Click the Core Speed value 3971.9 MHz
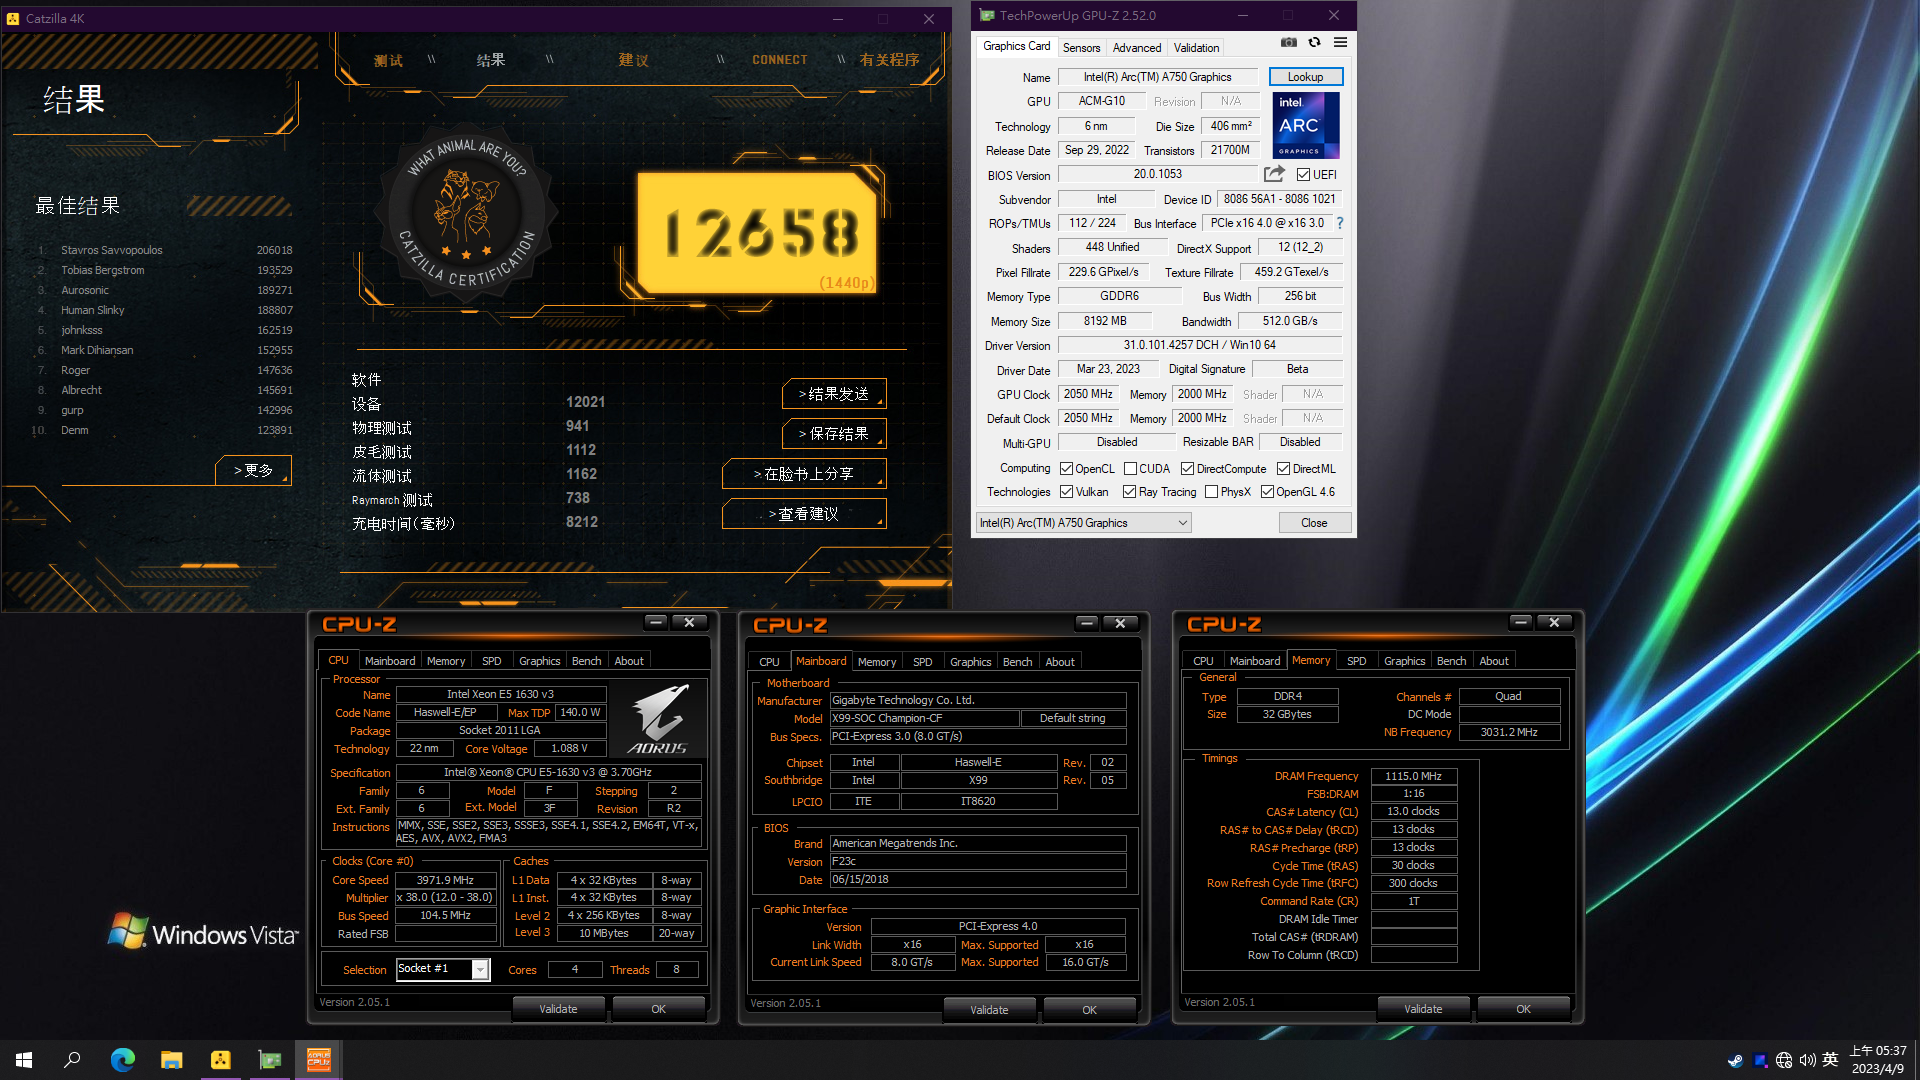This screenshot has height=1080, width=1920. [x=445, y=880]
